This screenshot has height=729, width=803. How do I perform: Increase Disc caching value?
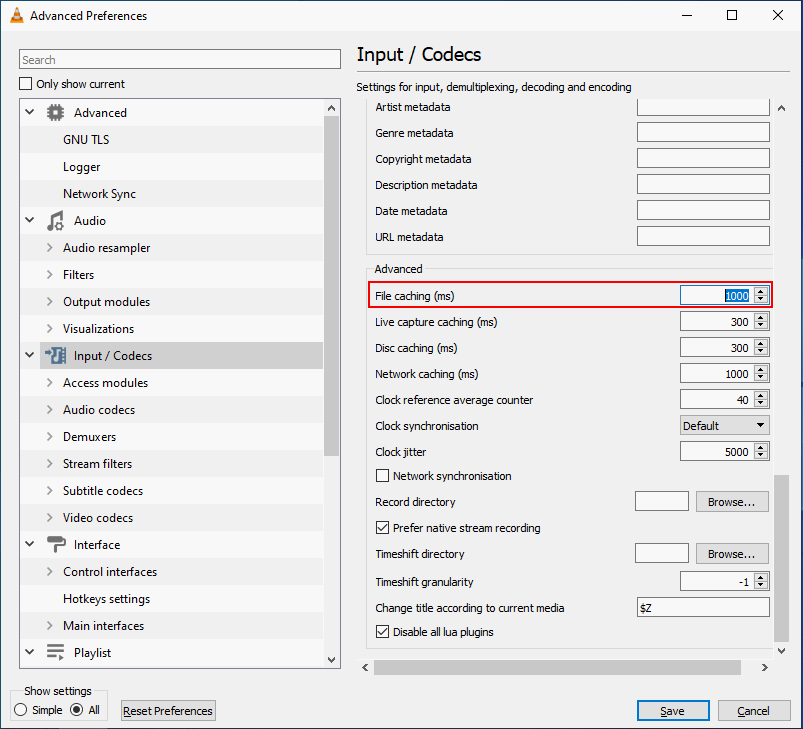[762, 344]
